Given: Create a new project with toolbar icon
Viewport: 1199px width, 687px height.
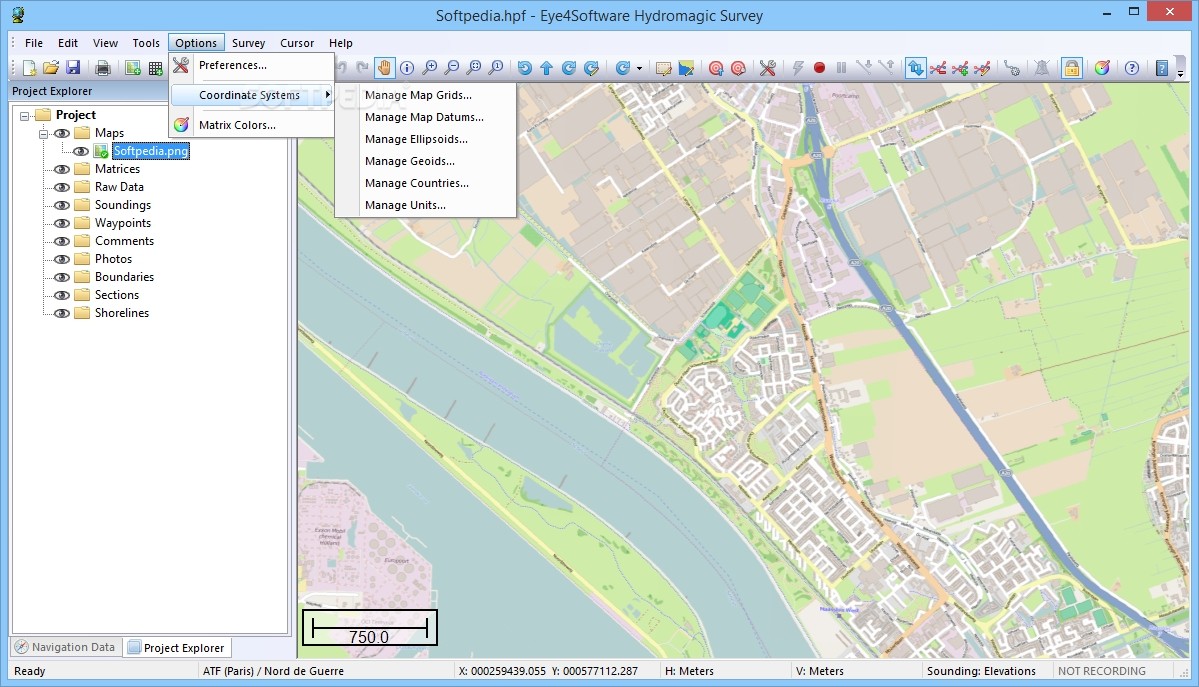Looking at the screenshot, I should [29, 68].
